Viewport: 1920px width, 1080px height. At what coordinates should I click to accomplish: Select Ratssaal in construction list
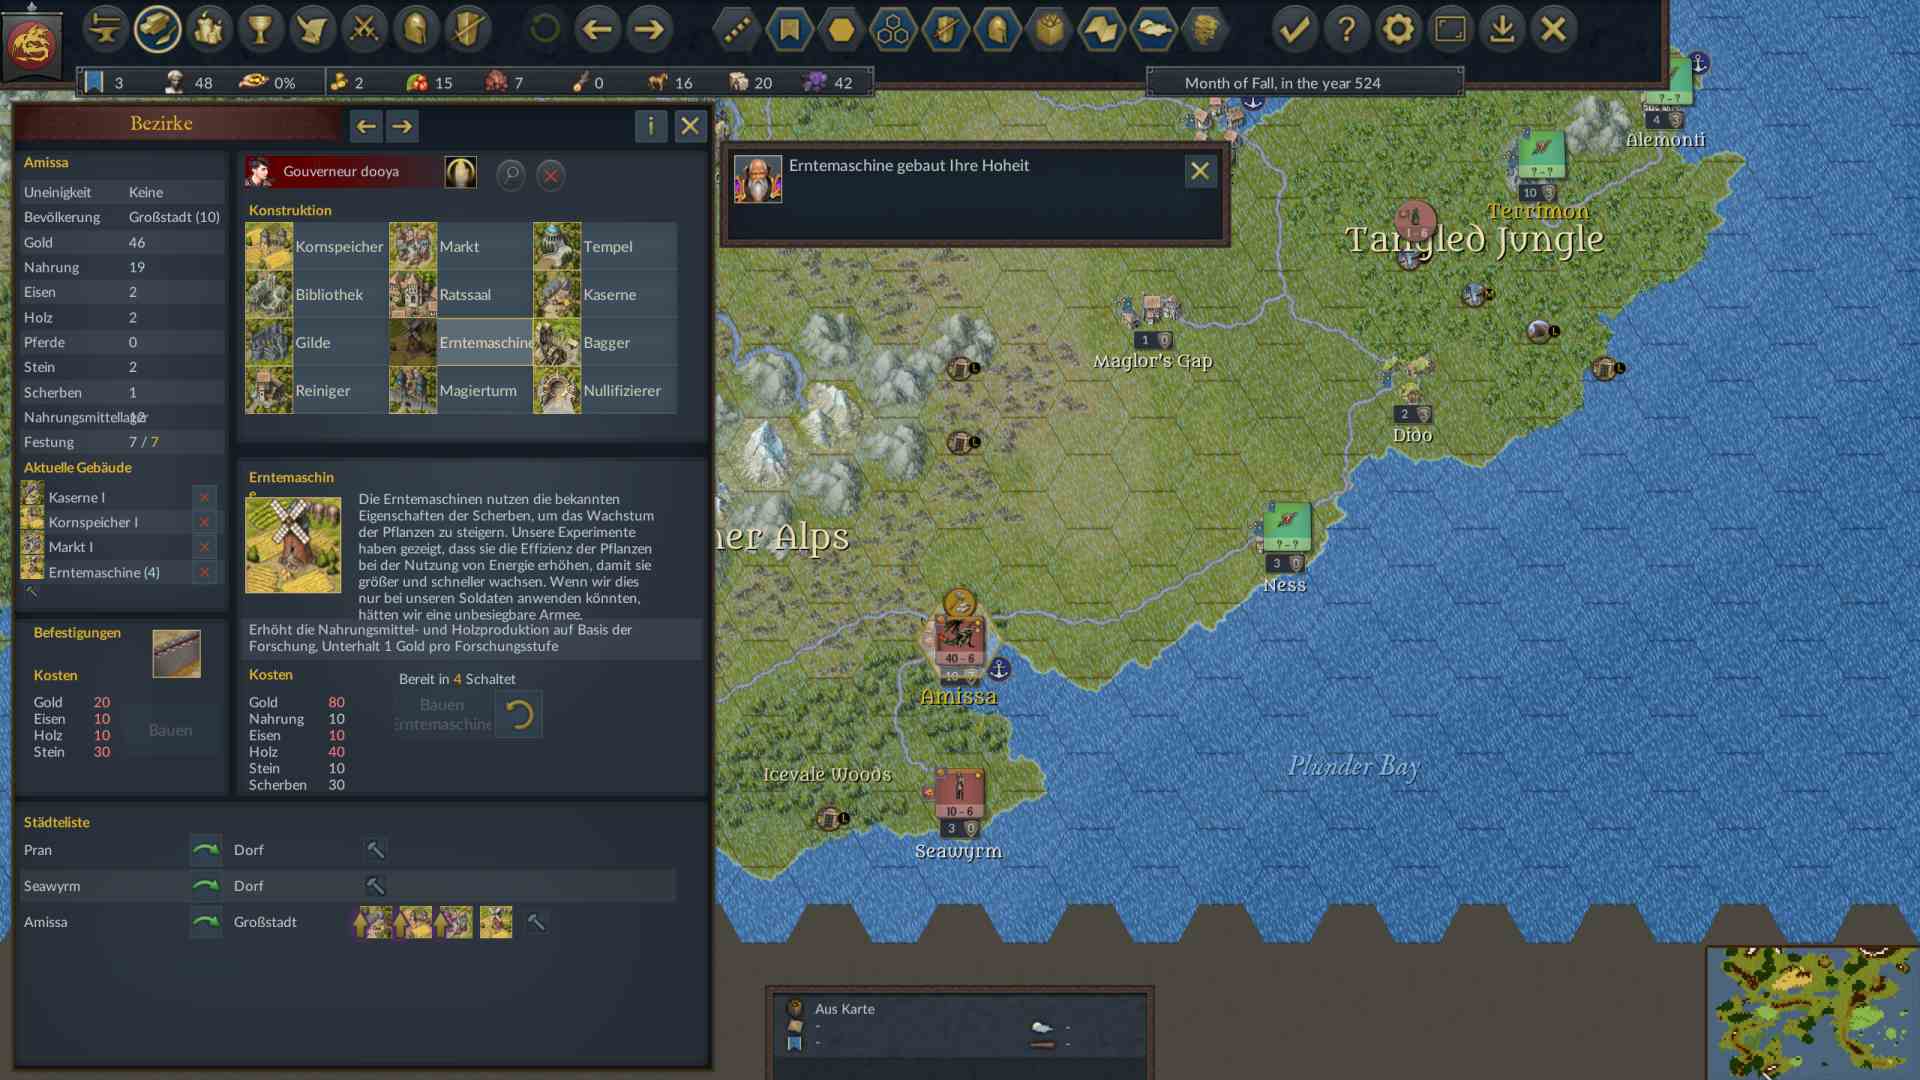[460, 294]
